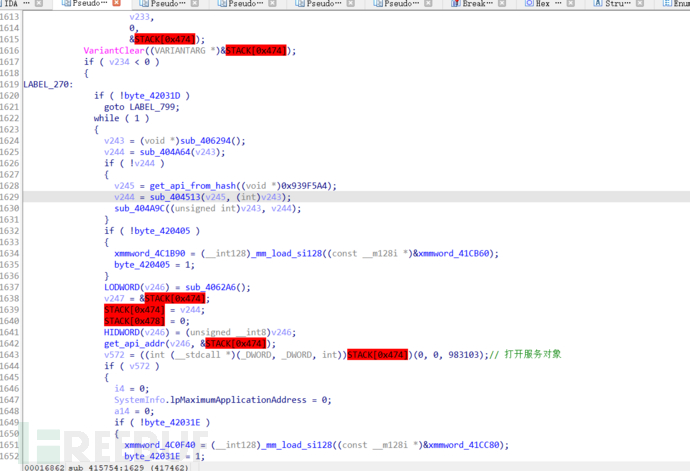Click the sub_406294 function call
Viewport: 690px width, 471px height.
(x=206, y=141)
